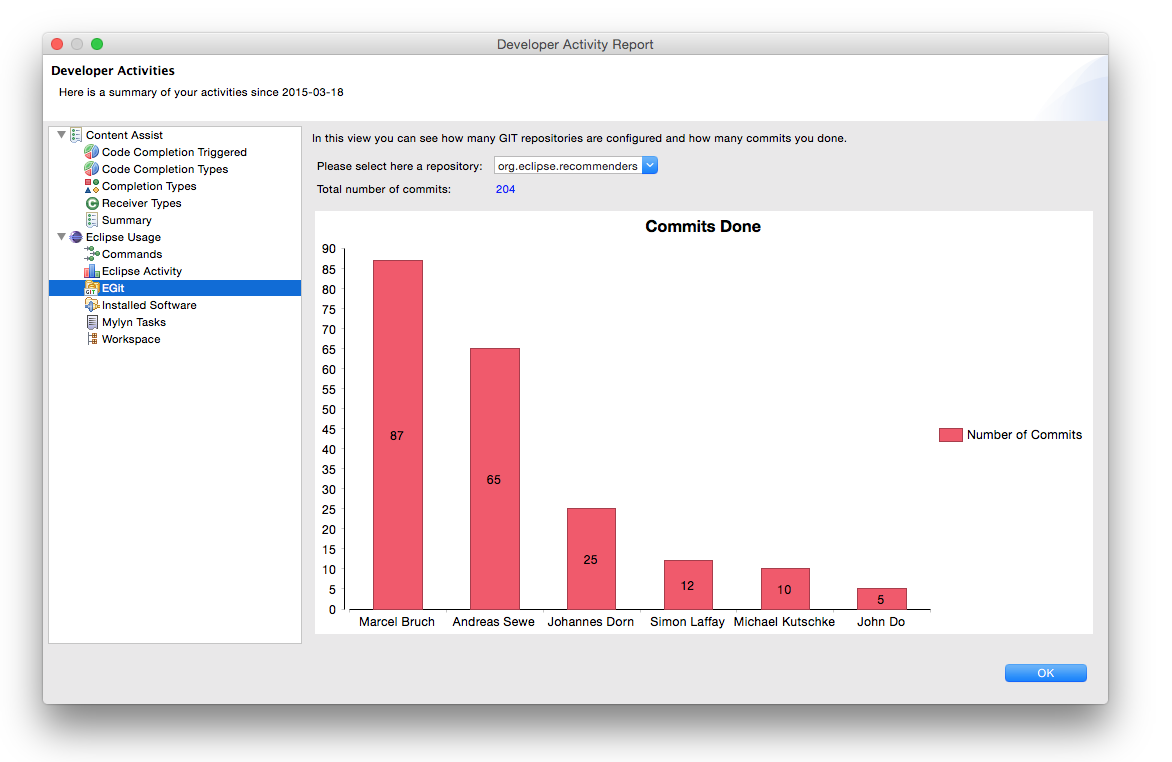Select the Eclipse Usage label
The height and width of the screenshot is (762, 1172).
coord(123,237)
